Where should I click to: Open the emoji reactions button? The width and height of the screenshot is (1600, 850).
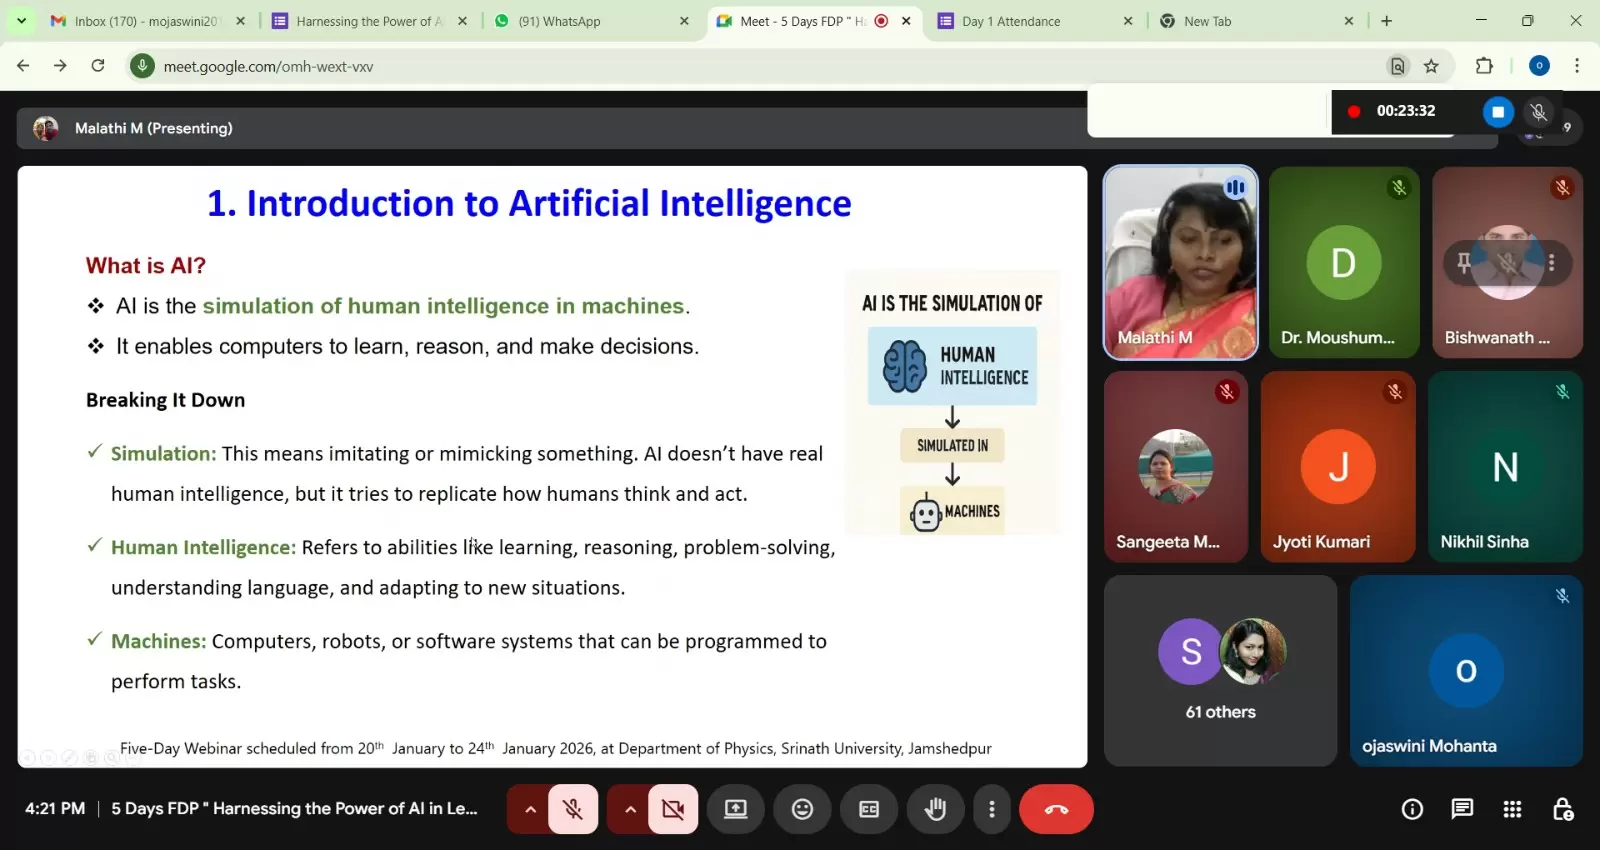802,809
